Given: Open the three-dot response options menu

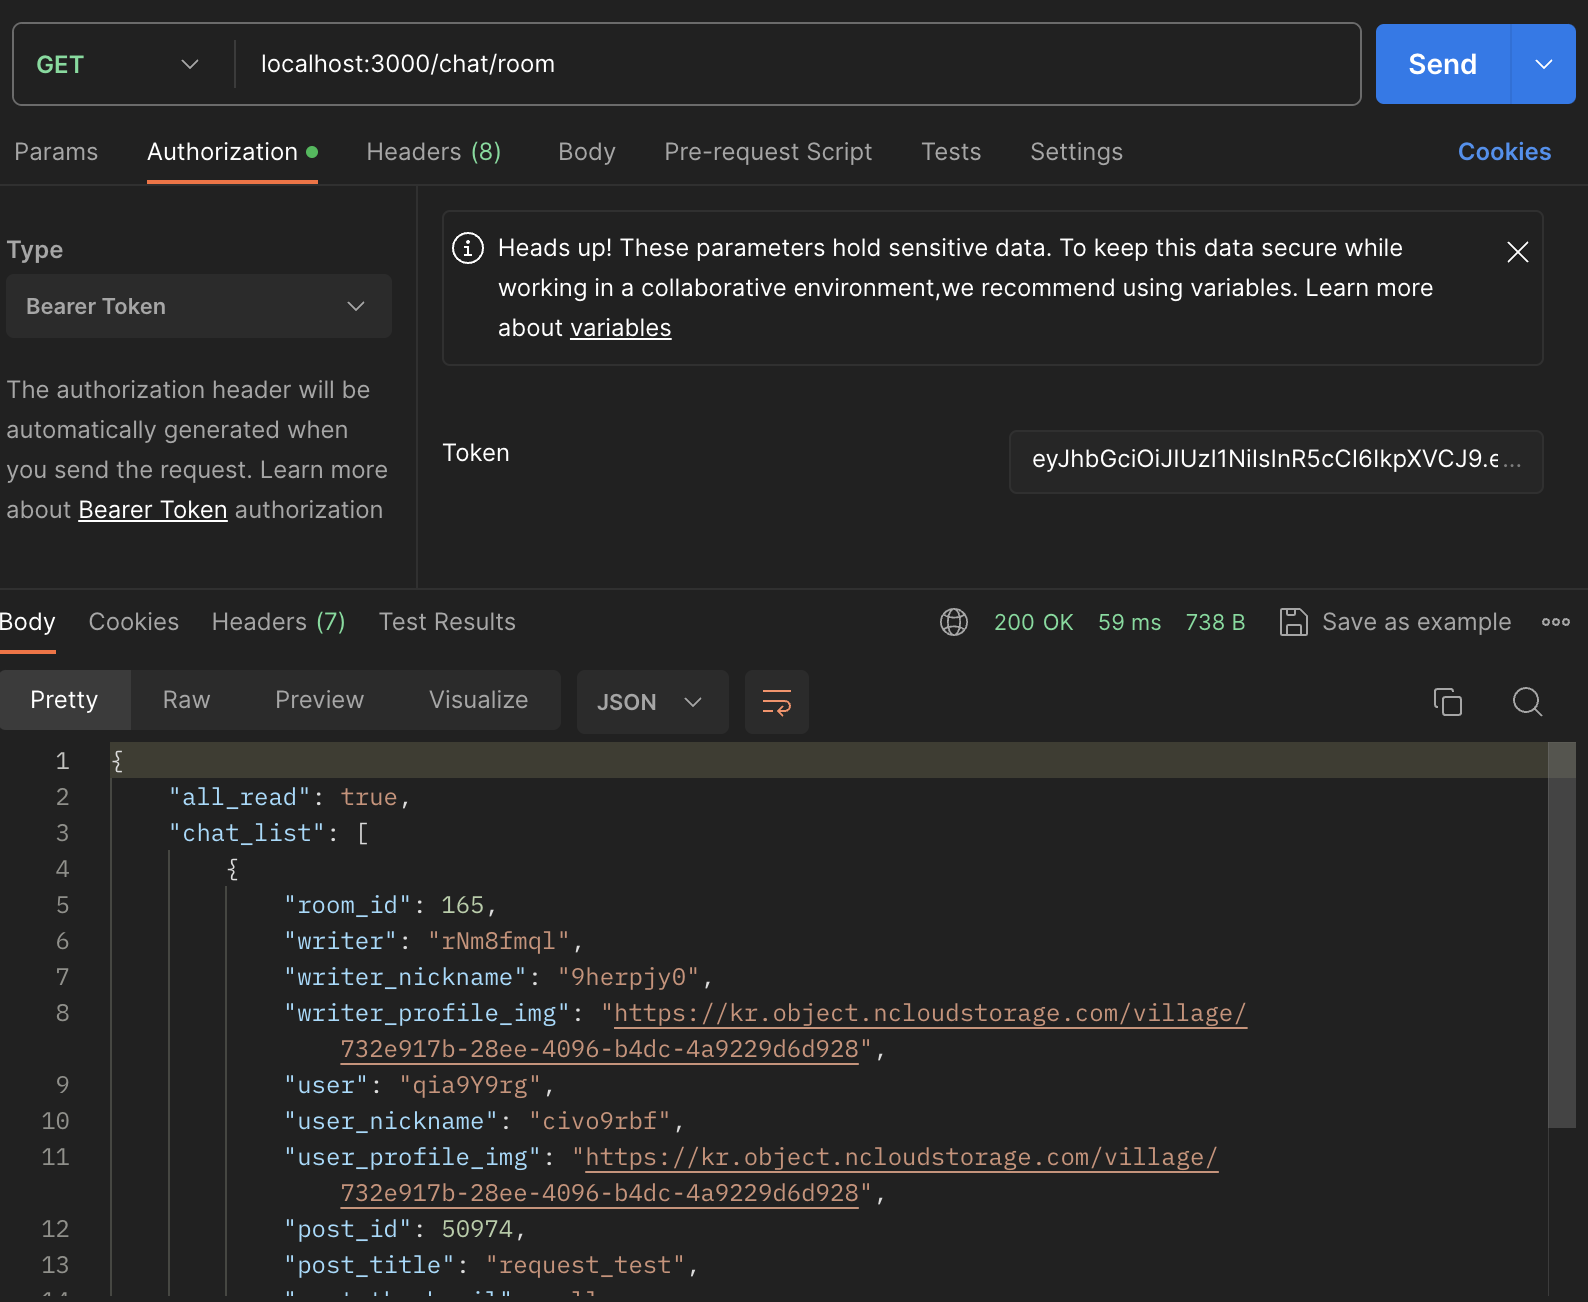Looking at the screenshot, I should (1555, 622).
